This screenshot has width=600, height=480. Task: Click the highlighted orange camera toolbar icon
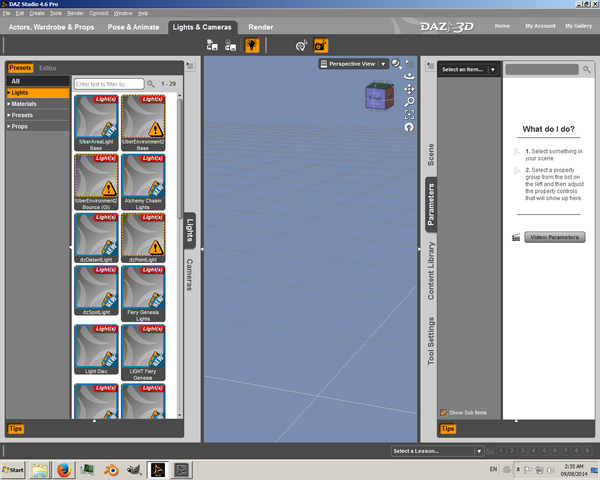pos(321,46)
